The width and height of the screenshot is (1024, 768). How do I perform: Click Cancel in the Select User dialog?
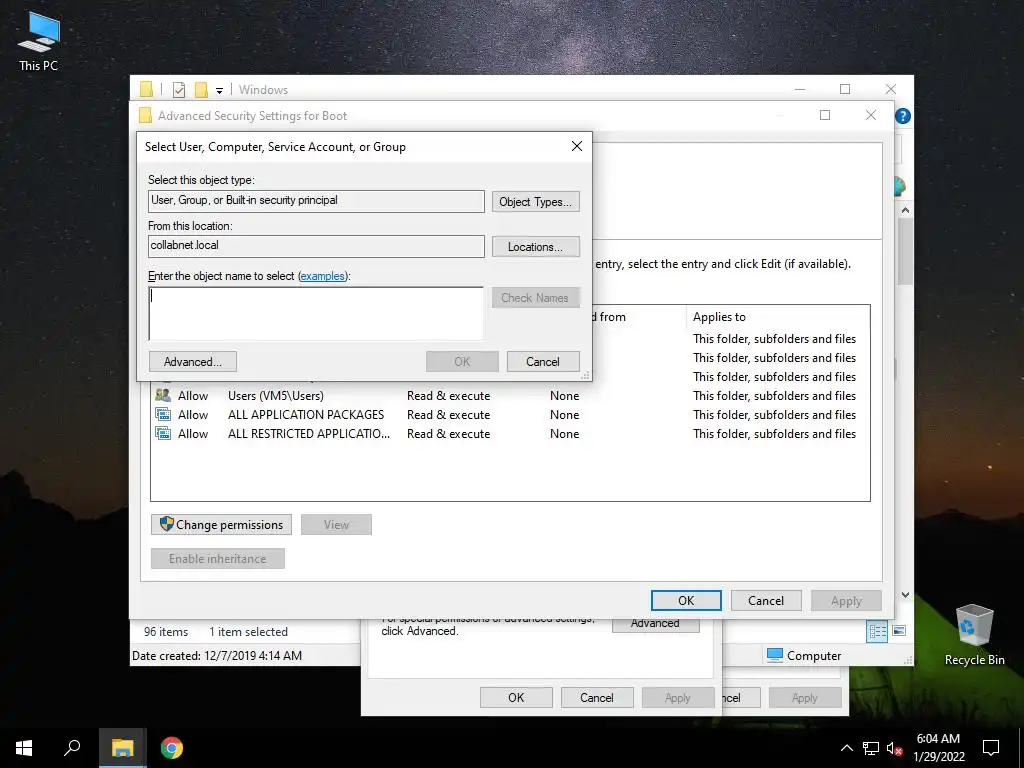click(x=543, y=362)
